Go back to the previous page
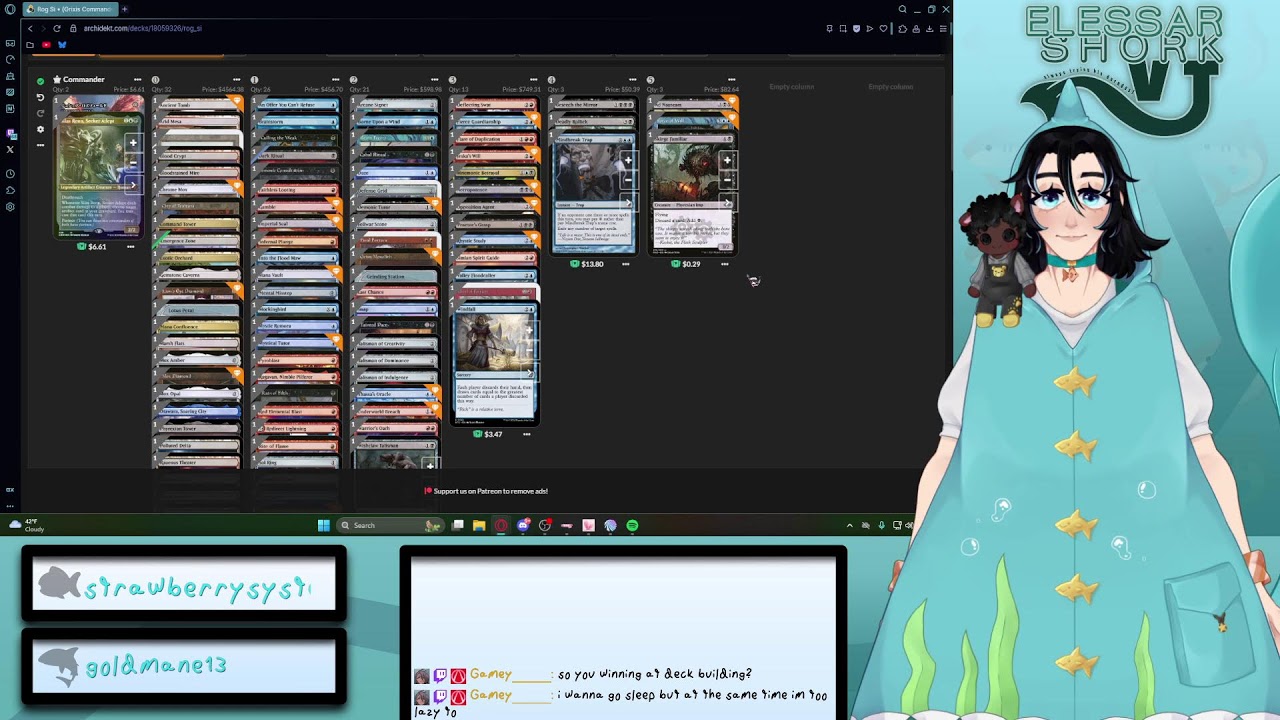This screenshot has height=720, width=1280. pos(30,28)
